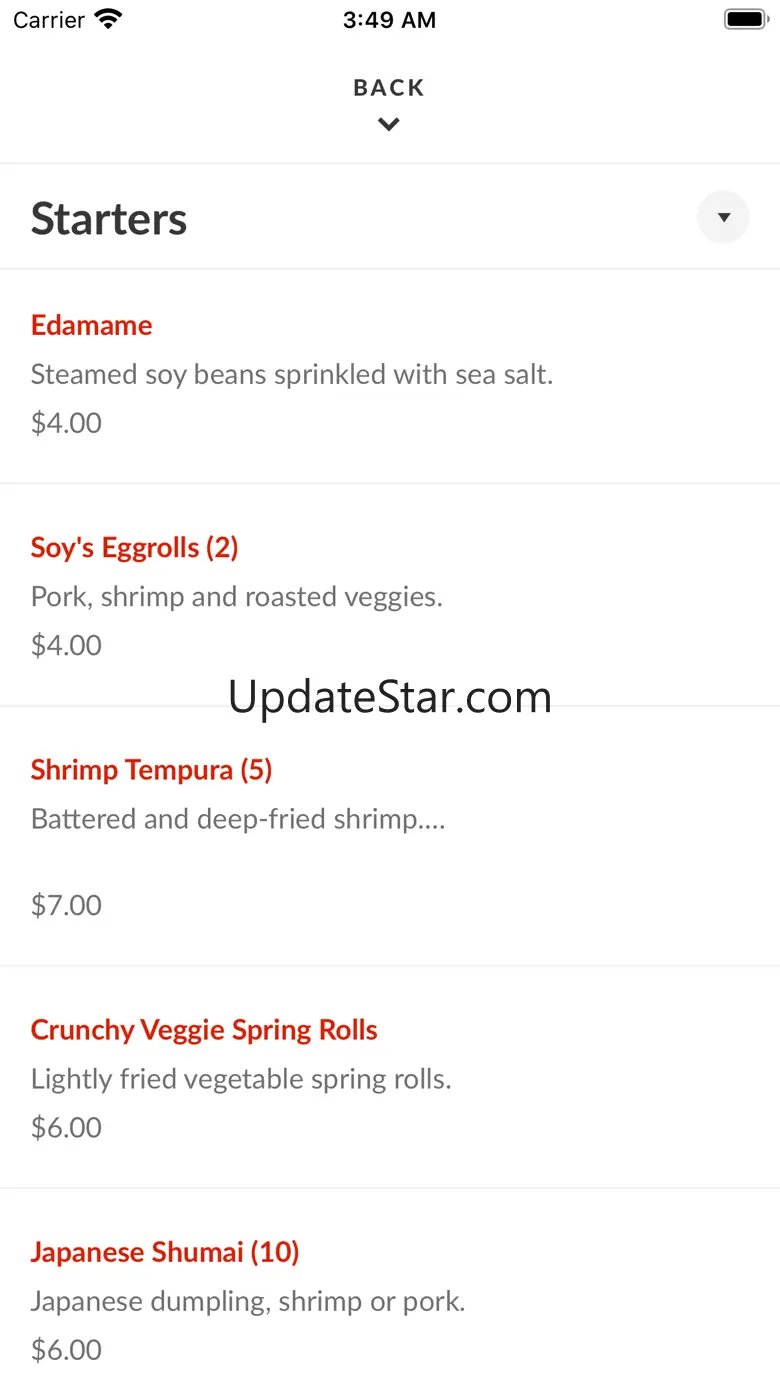Image resolution: width=780 pixels, height=1387 pixels.
Task: Tap the Starters section heading
Action: click(109, 219)
